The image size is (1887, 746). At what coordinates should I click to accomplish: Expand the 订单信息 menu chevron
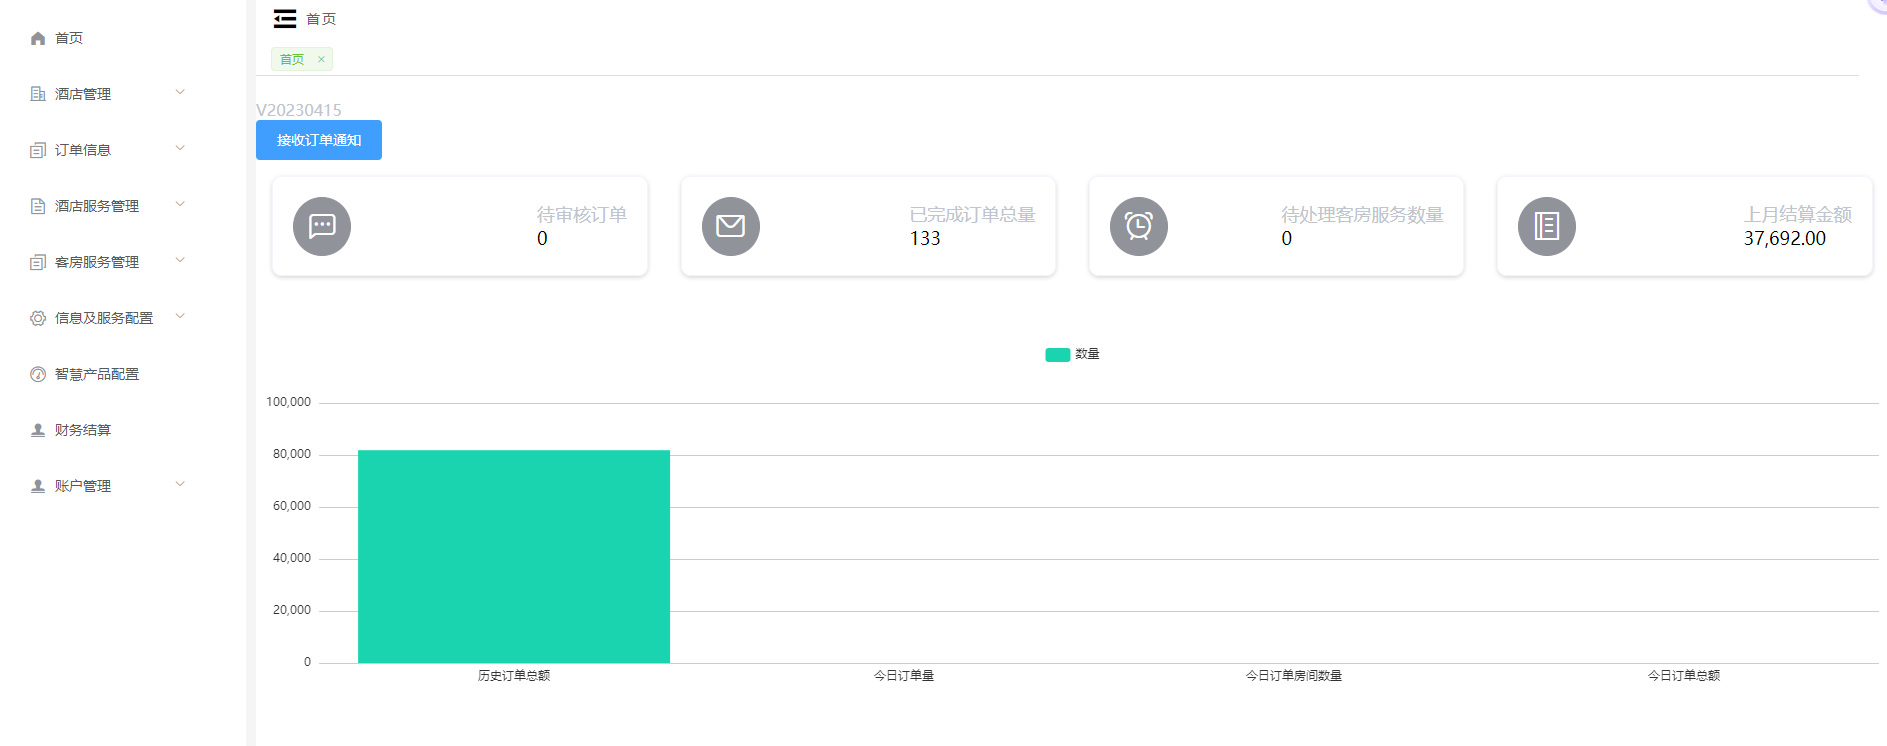tap(180, 148)
